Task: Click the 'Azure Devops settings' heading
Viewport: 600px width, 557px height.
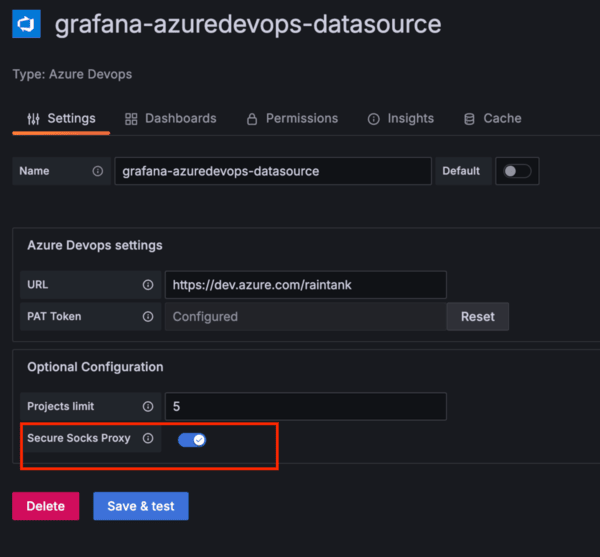Action: [x=95, y=245]
